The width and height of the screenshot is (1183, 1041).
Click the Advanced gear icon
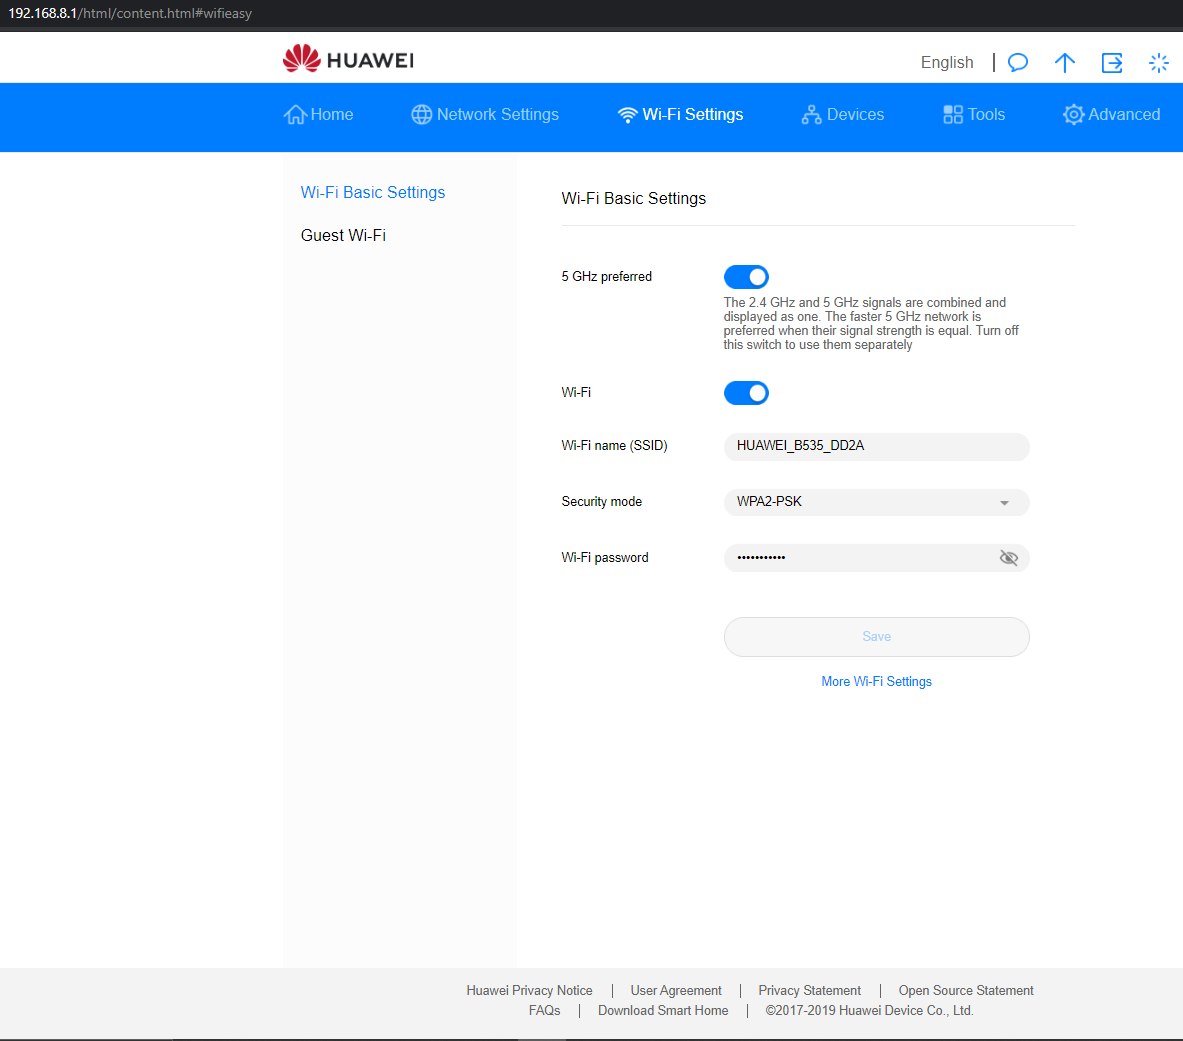pos(1073,115)
